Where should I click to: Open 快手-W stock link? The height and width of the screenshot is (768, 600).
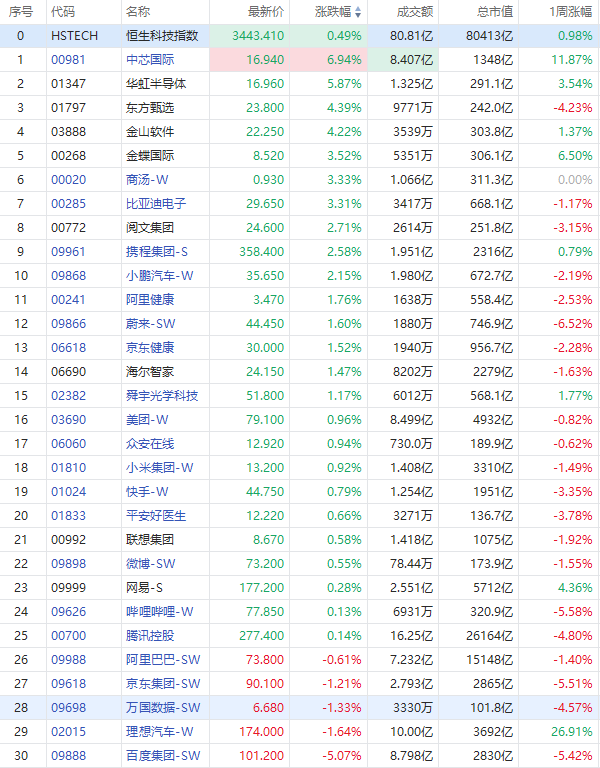[x=147, y=492]
